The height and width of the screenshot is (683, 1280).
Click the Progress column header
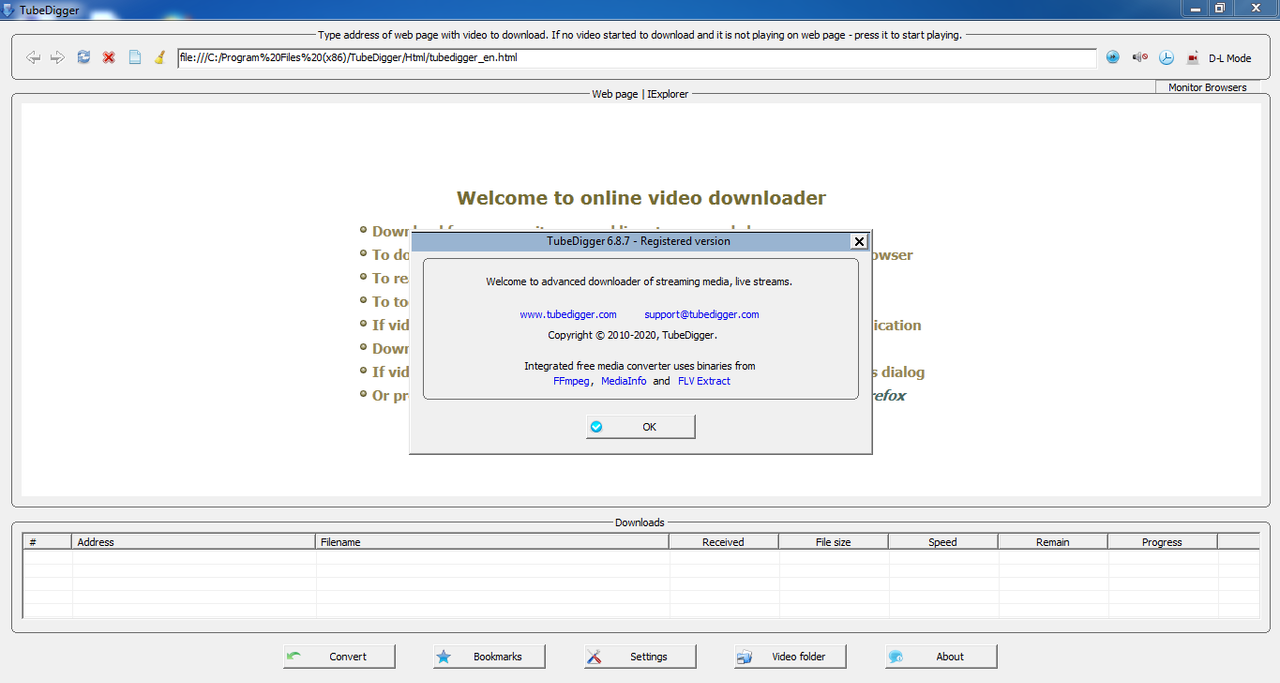point(1162,542)
